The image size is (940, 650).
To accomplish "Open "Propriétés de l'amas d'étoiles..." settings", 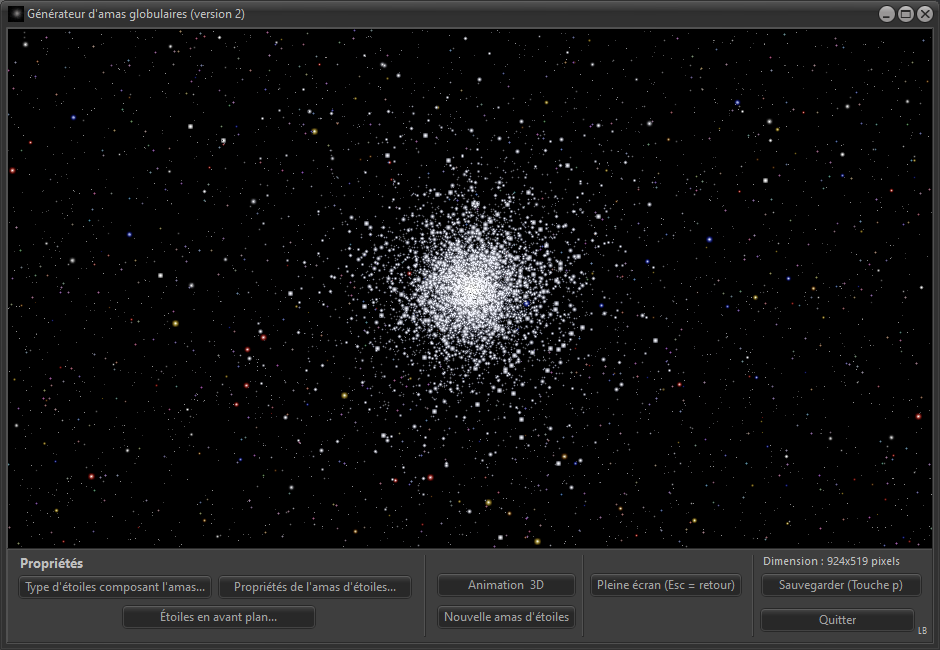I will click(315, 587).
